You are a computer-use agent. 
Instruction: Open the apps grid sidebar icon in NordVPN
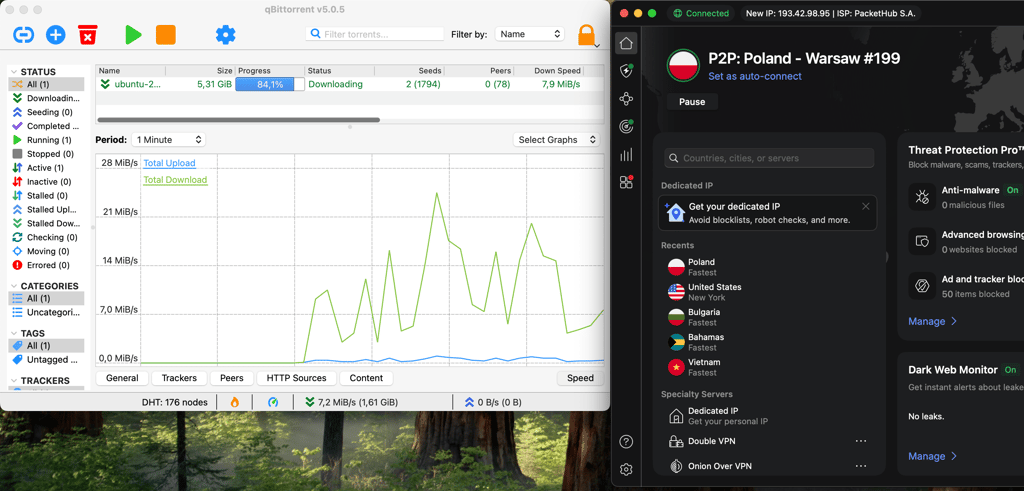(x=626, y=182)
